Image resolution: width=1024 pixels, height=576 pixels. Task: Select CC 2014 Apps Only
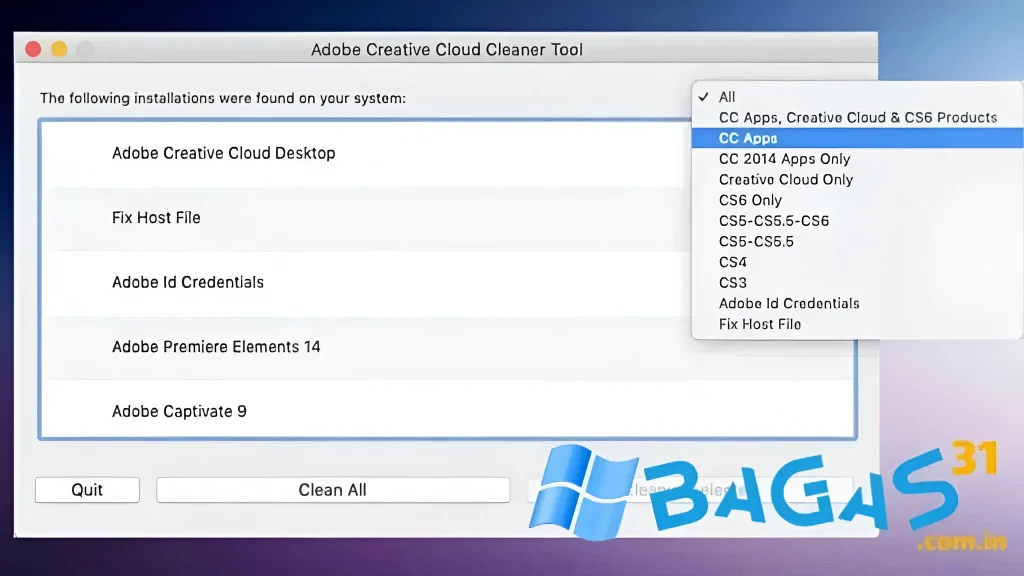(x=857, y=159)
